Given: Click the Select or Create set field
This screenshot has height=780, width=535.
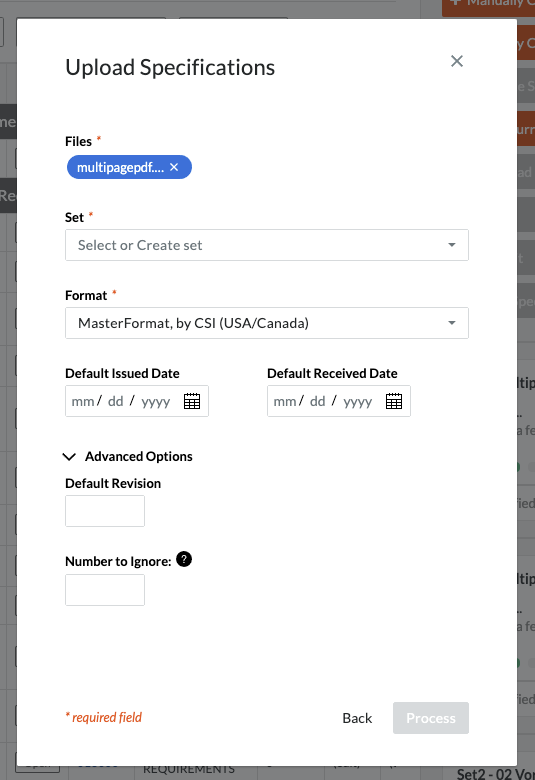Looking at the screenshot, I should pyautogui.click(x=267, y=245).
